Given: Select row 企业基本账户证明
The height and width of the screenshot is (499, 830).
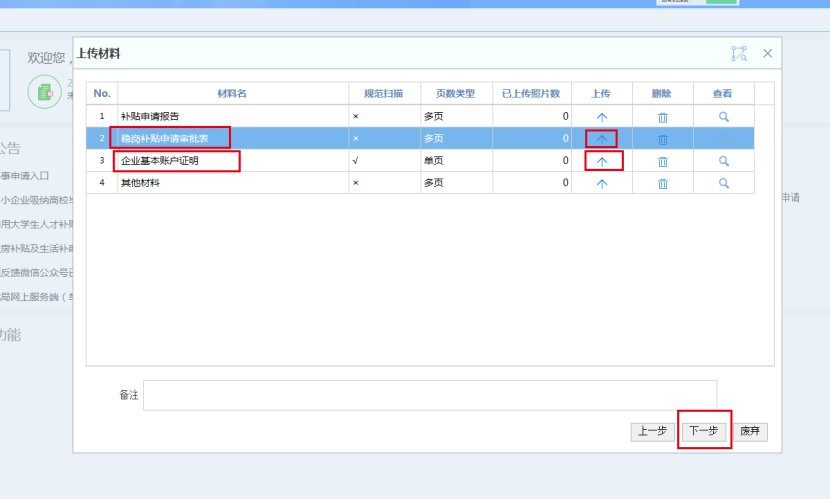Looking at the screenshot, I should click(x=420, y=160).
